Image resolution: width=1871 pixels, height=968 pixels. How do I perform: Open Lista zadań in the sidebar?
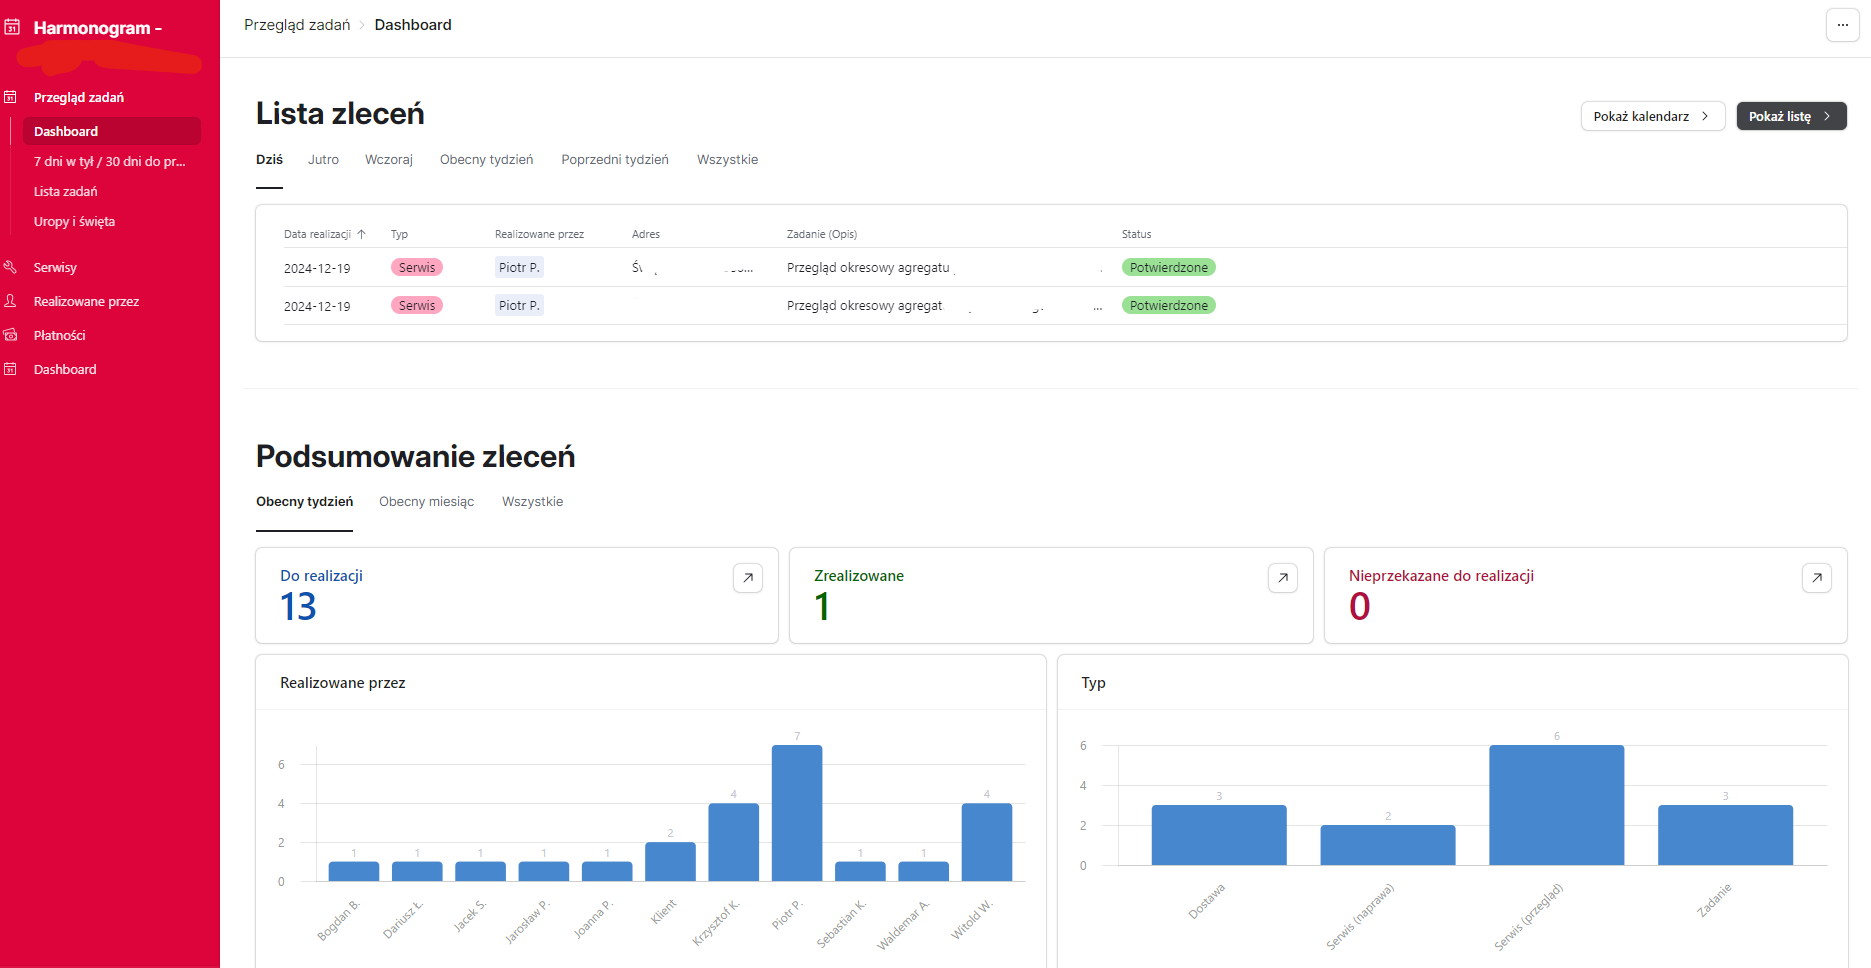[66, 191]
